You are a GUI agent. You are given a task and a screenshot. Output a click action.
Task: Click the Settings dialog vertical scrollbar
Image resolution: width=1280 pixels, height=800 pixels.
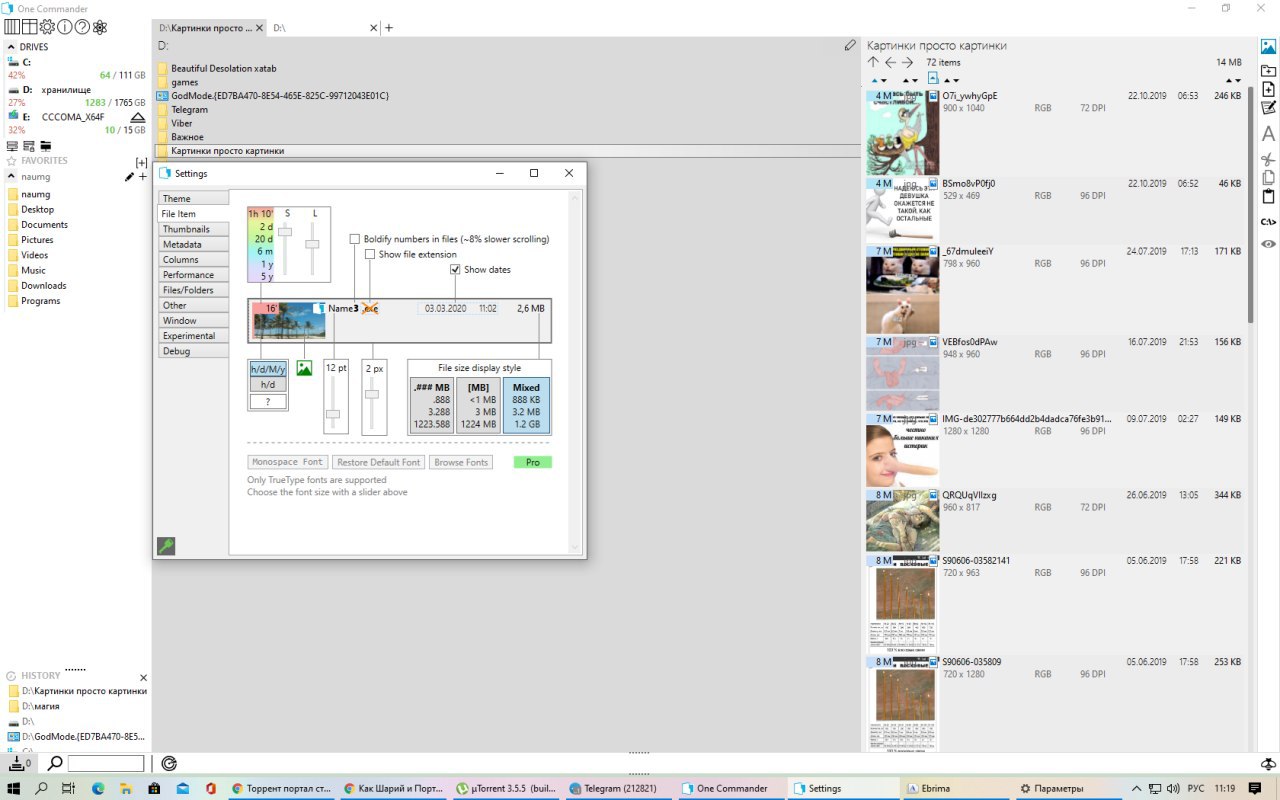pyautogui.click(x=575, y=371)
